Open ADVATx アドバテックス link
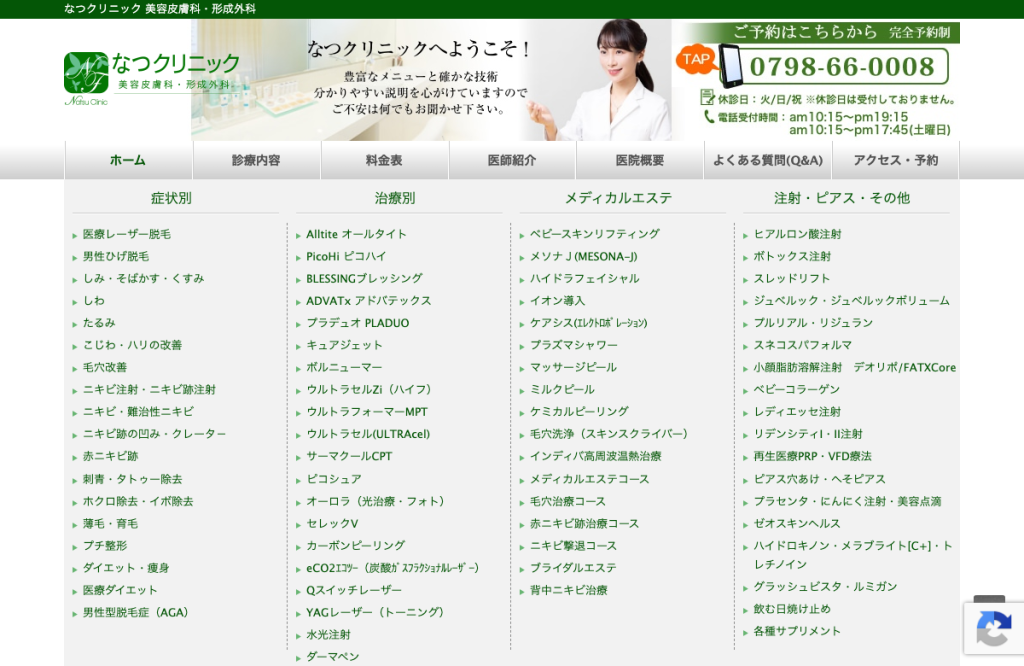This screenshot has width=1024, height=666. (x=368, y=300)
